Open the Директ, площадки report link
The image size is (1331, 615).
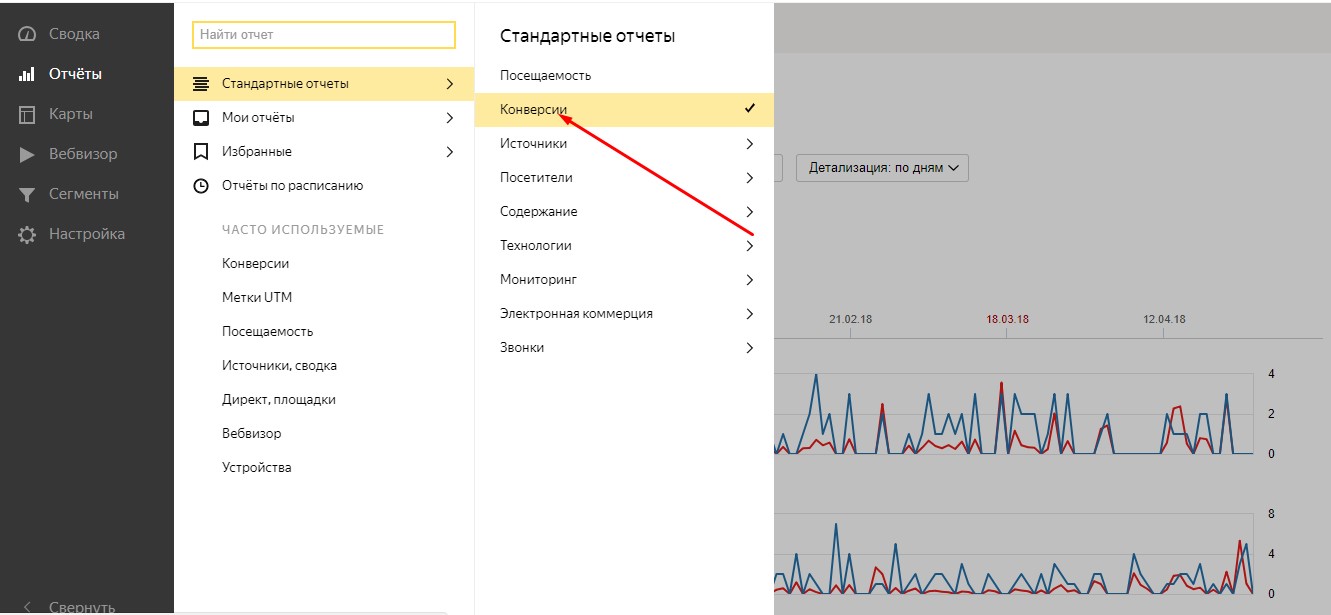pyautogui.click(x=279, y=400)
